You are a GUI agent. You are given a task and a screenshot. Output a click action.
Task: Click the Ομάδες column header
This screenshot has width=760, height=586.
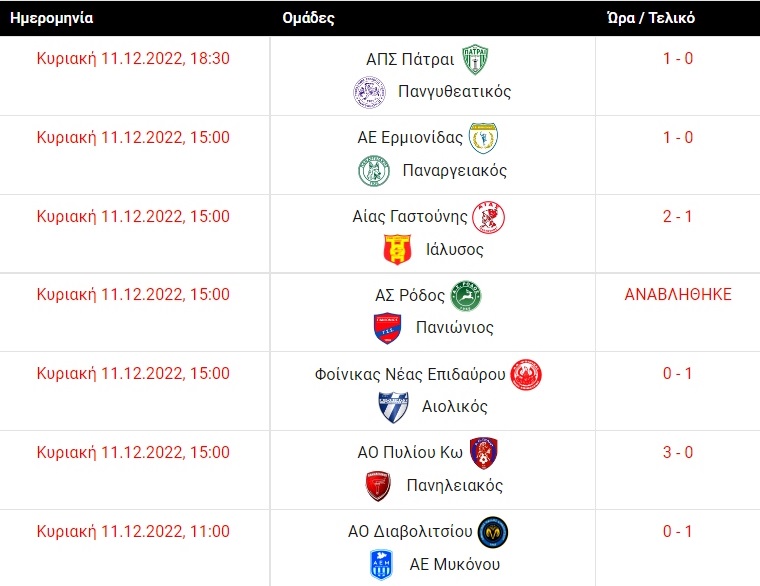click(x=309, y=18)
